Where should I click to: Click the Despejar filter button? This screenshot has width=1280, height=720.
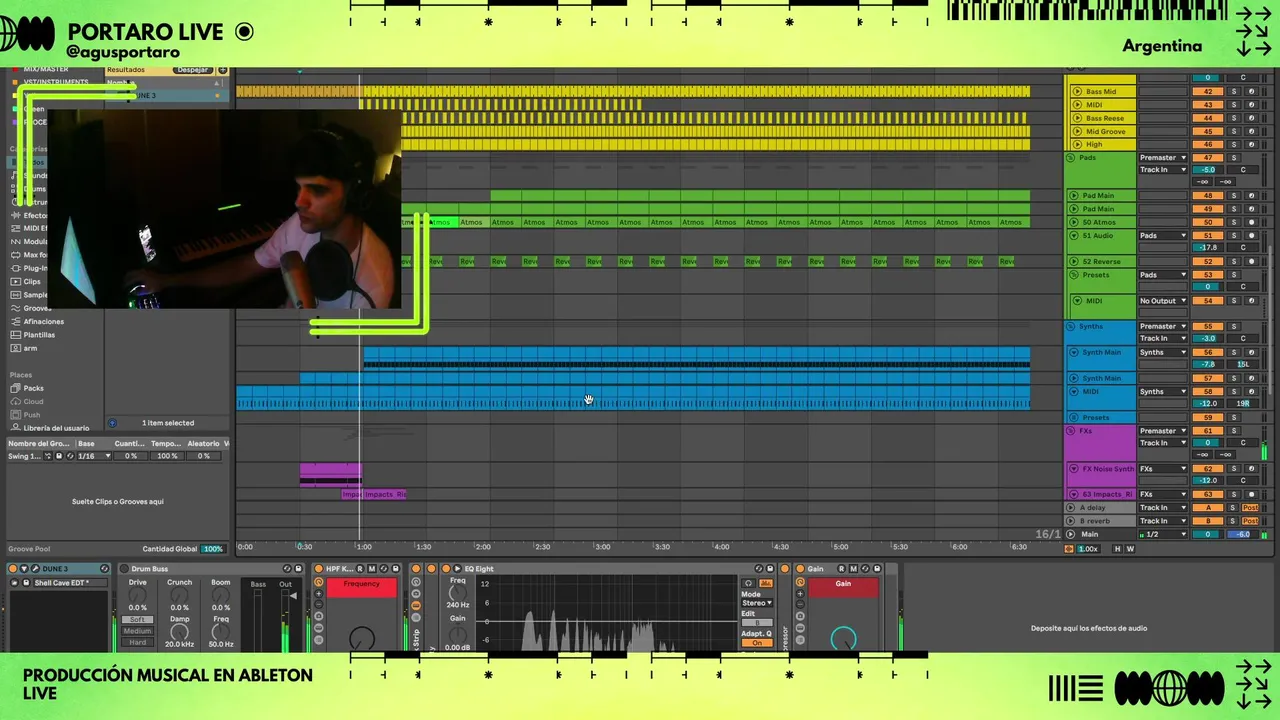(x=192, y=70)
